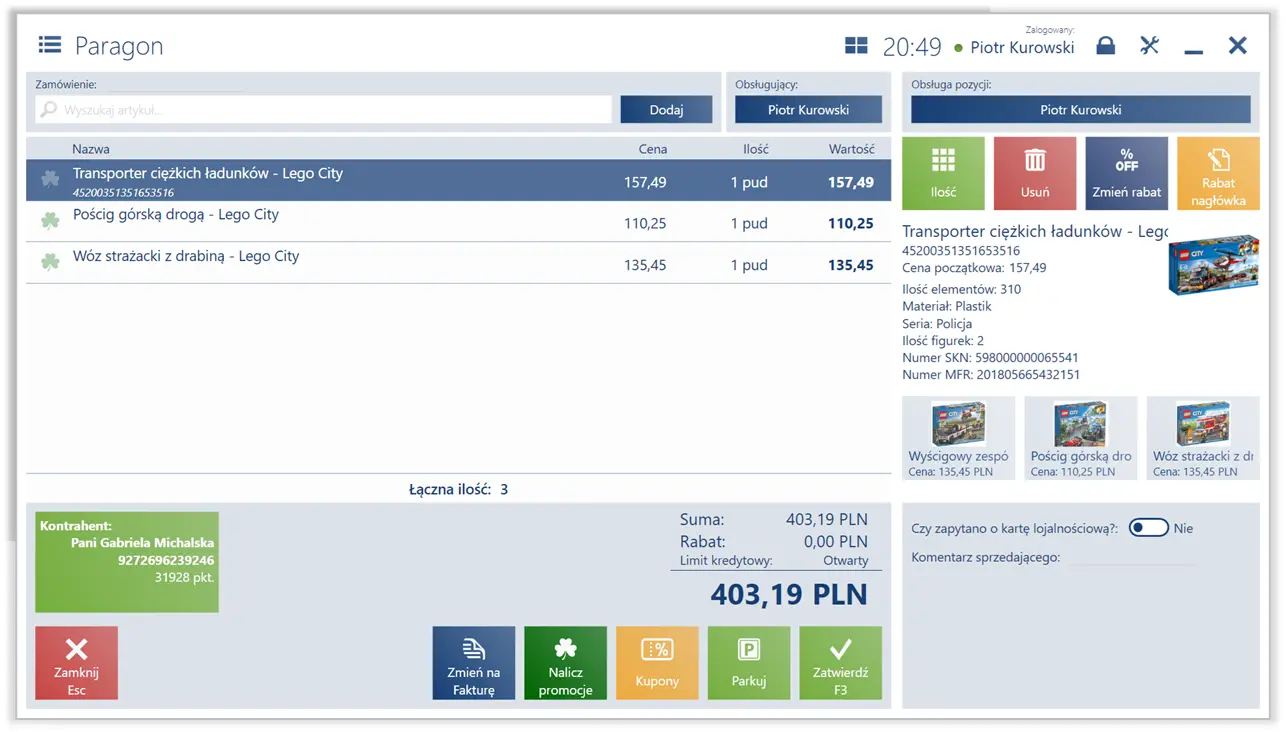Click the clock showing 20:49
The height and width of the screenshot is (732, 1286).
[912, 46]
